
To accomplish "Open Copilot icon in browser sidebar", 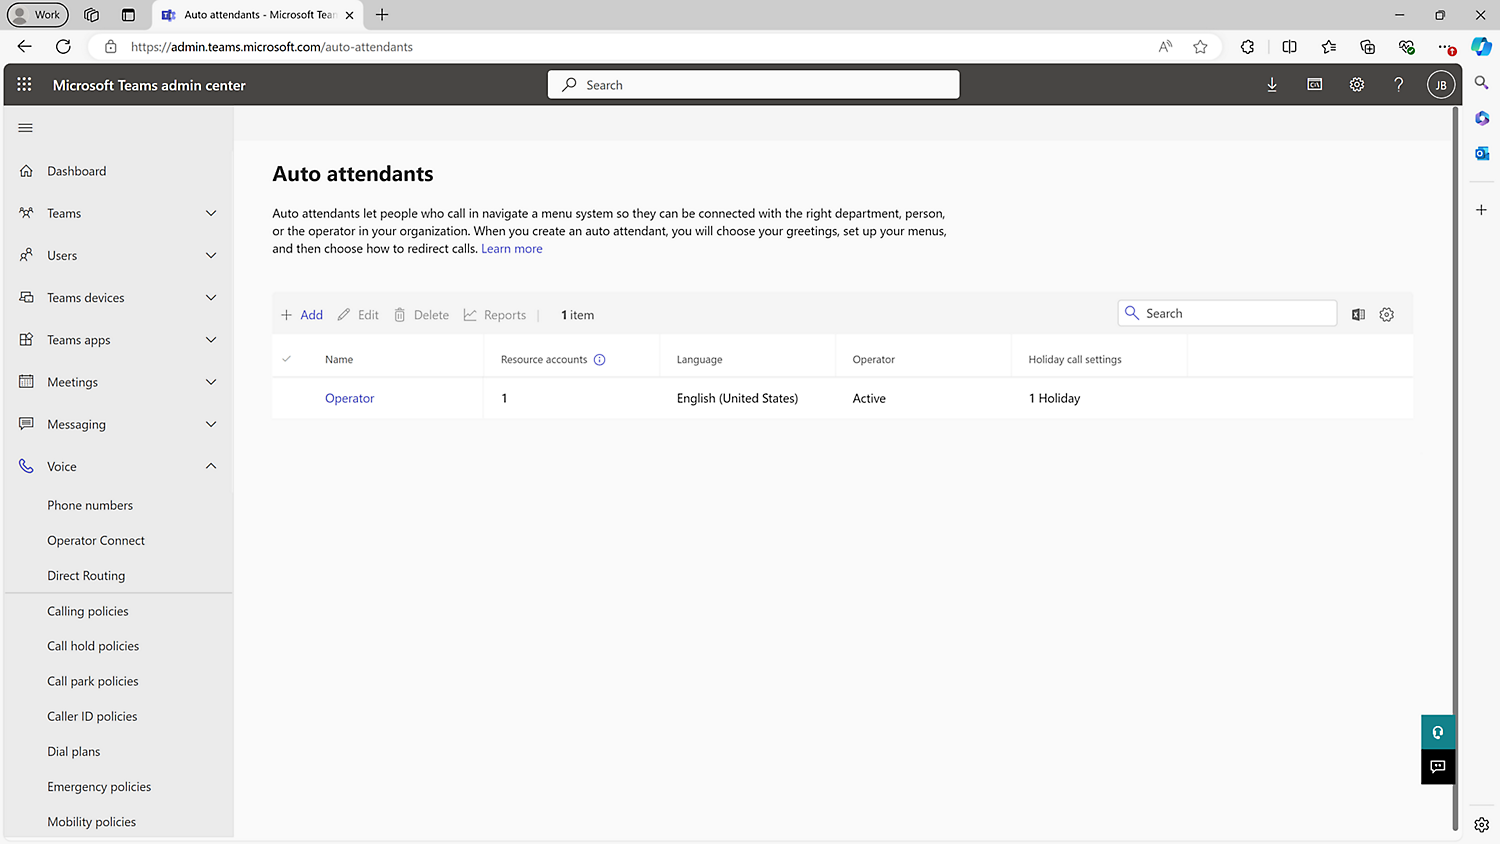I will pyautogui.click(x=1482, y=47).
